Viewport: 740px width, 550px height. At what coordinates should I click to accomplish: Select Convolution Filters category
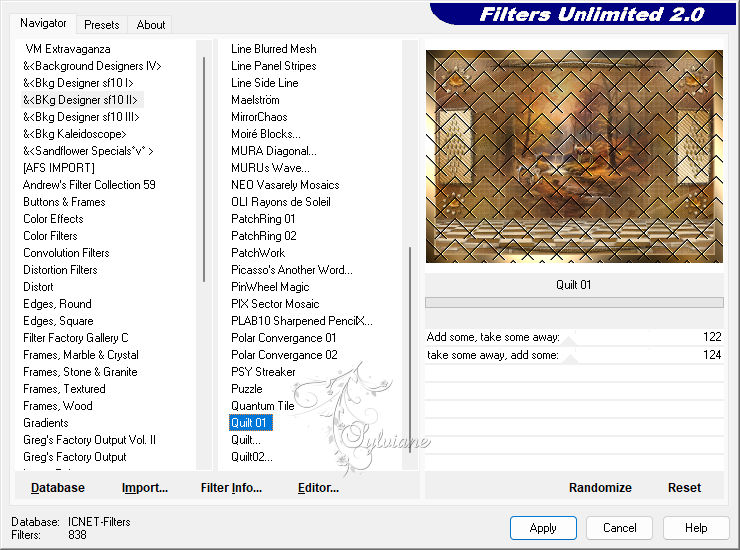pos(66,253)
